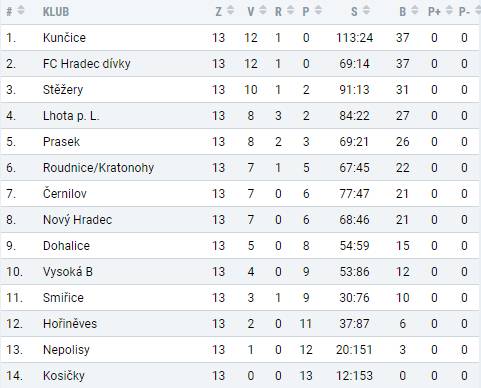Image resolution: width=481 pixels, height=388 pixels.
Task: Select Lhota p. L. club row
Action: pyautogui.click(x=240, y=116)
